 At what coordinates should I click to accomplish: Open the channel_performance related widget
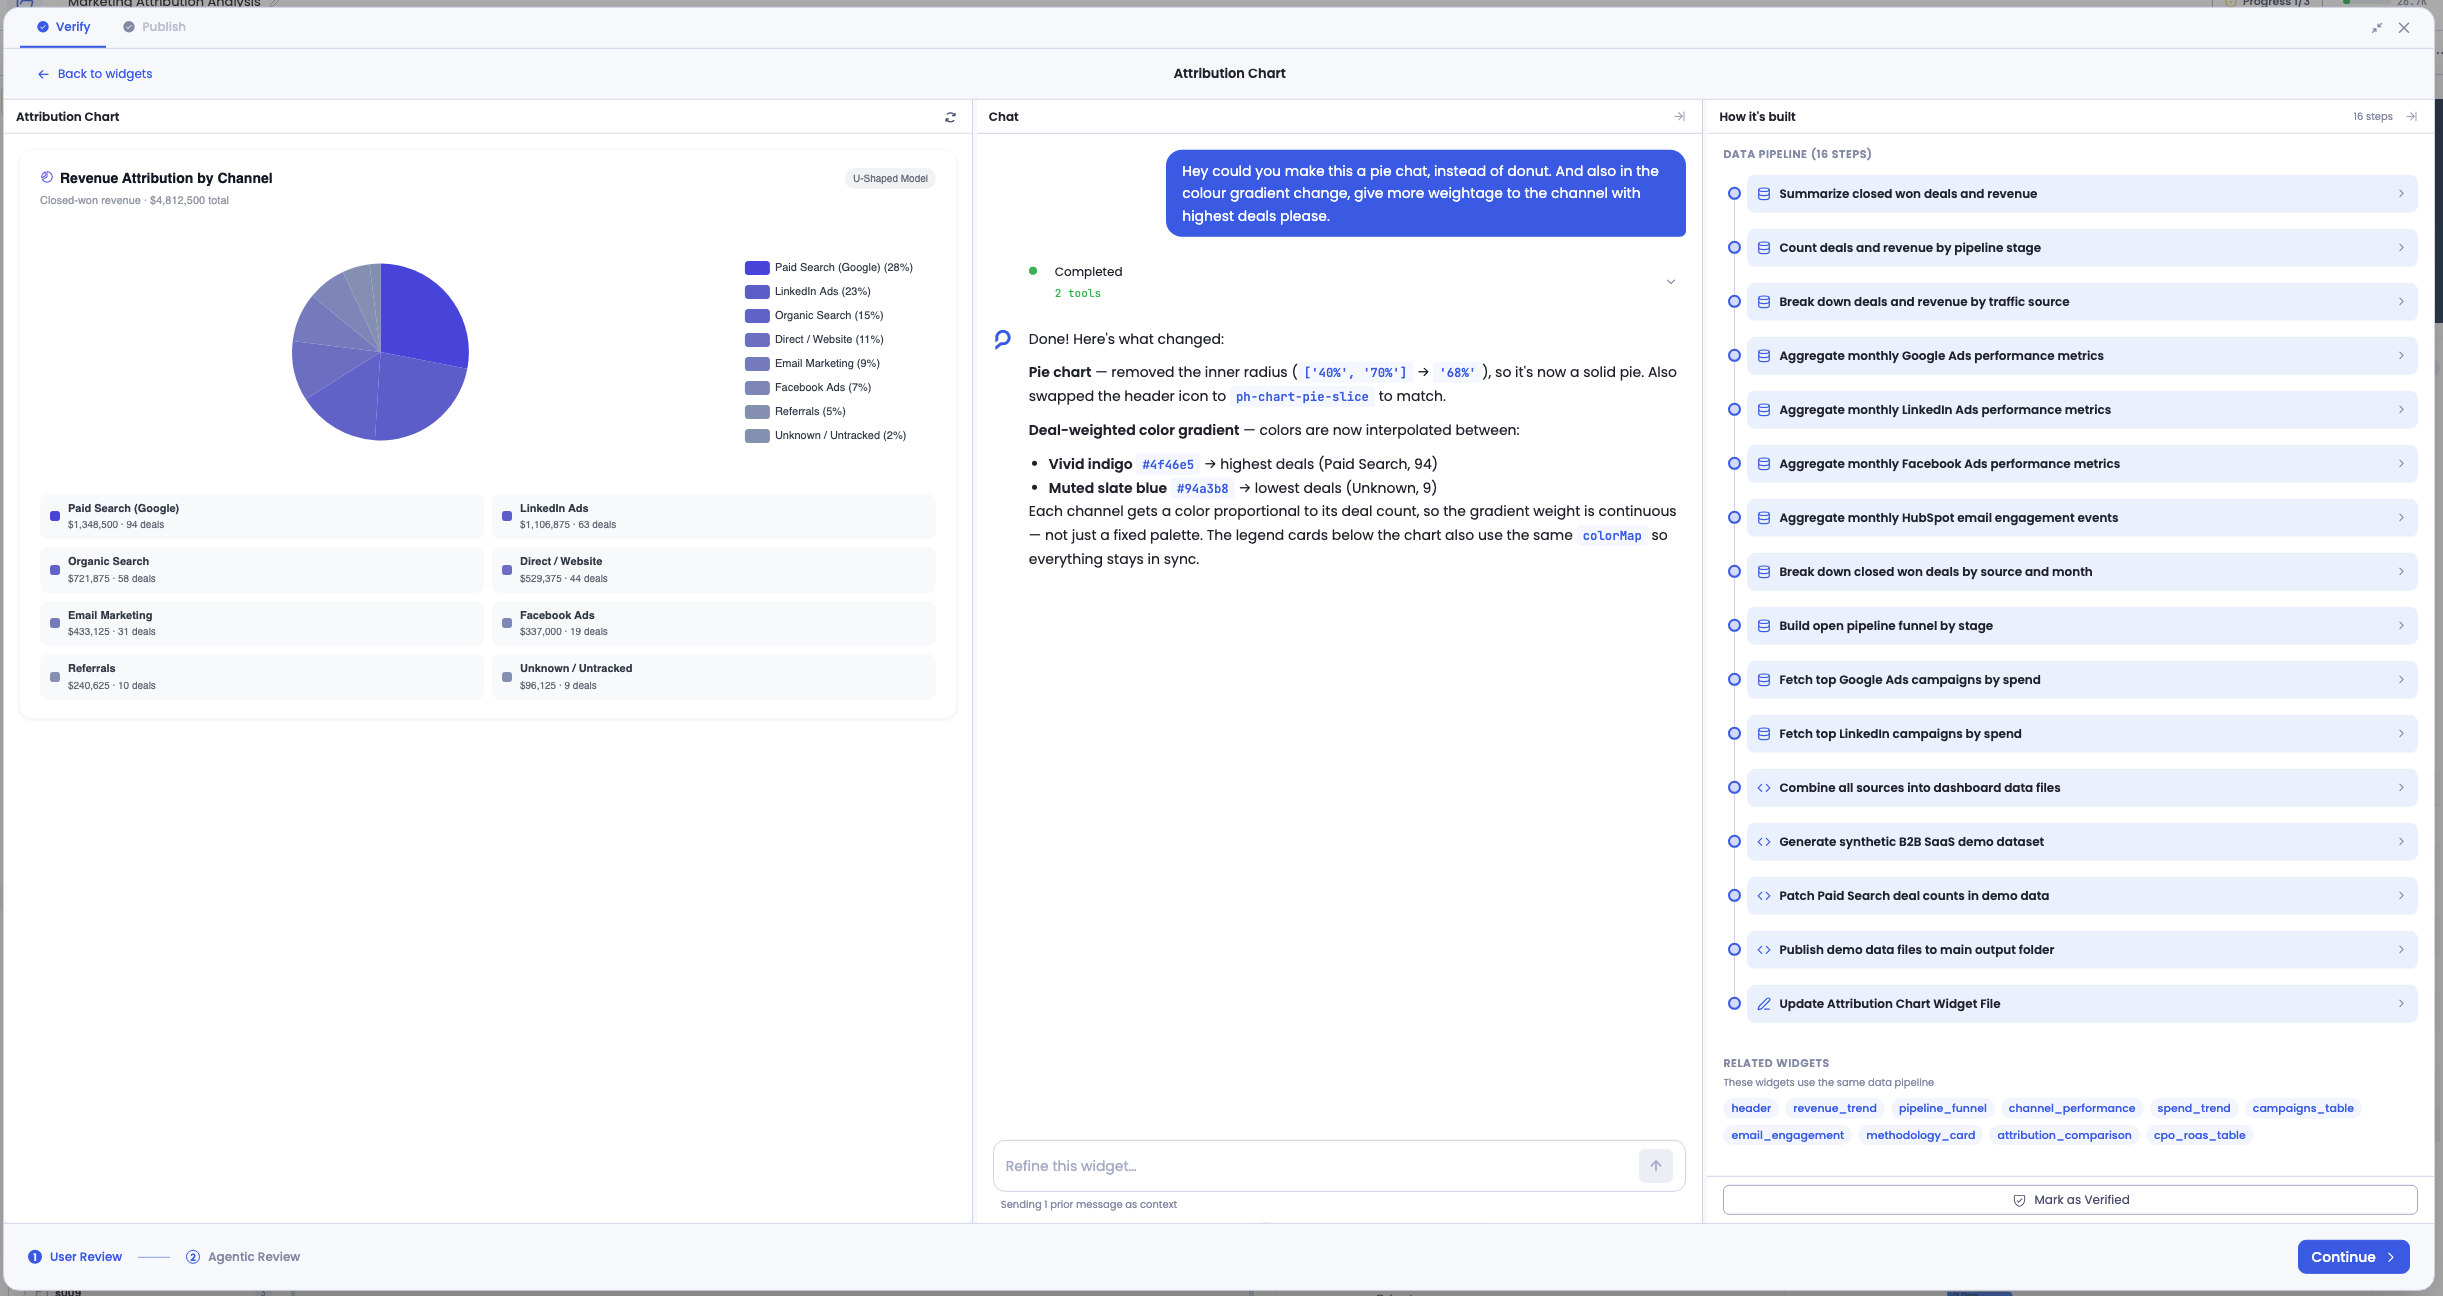2071,1108
